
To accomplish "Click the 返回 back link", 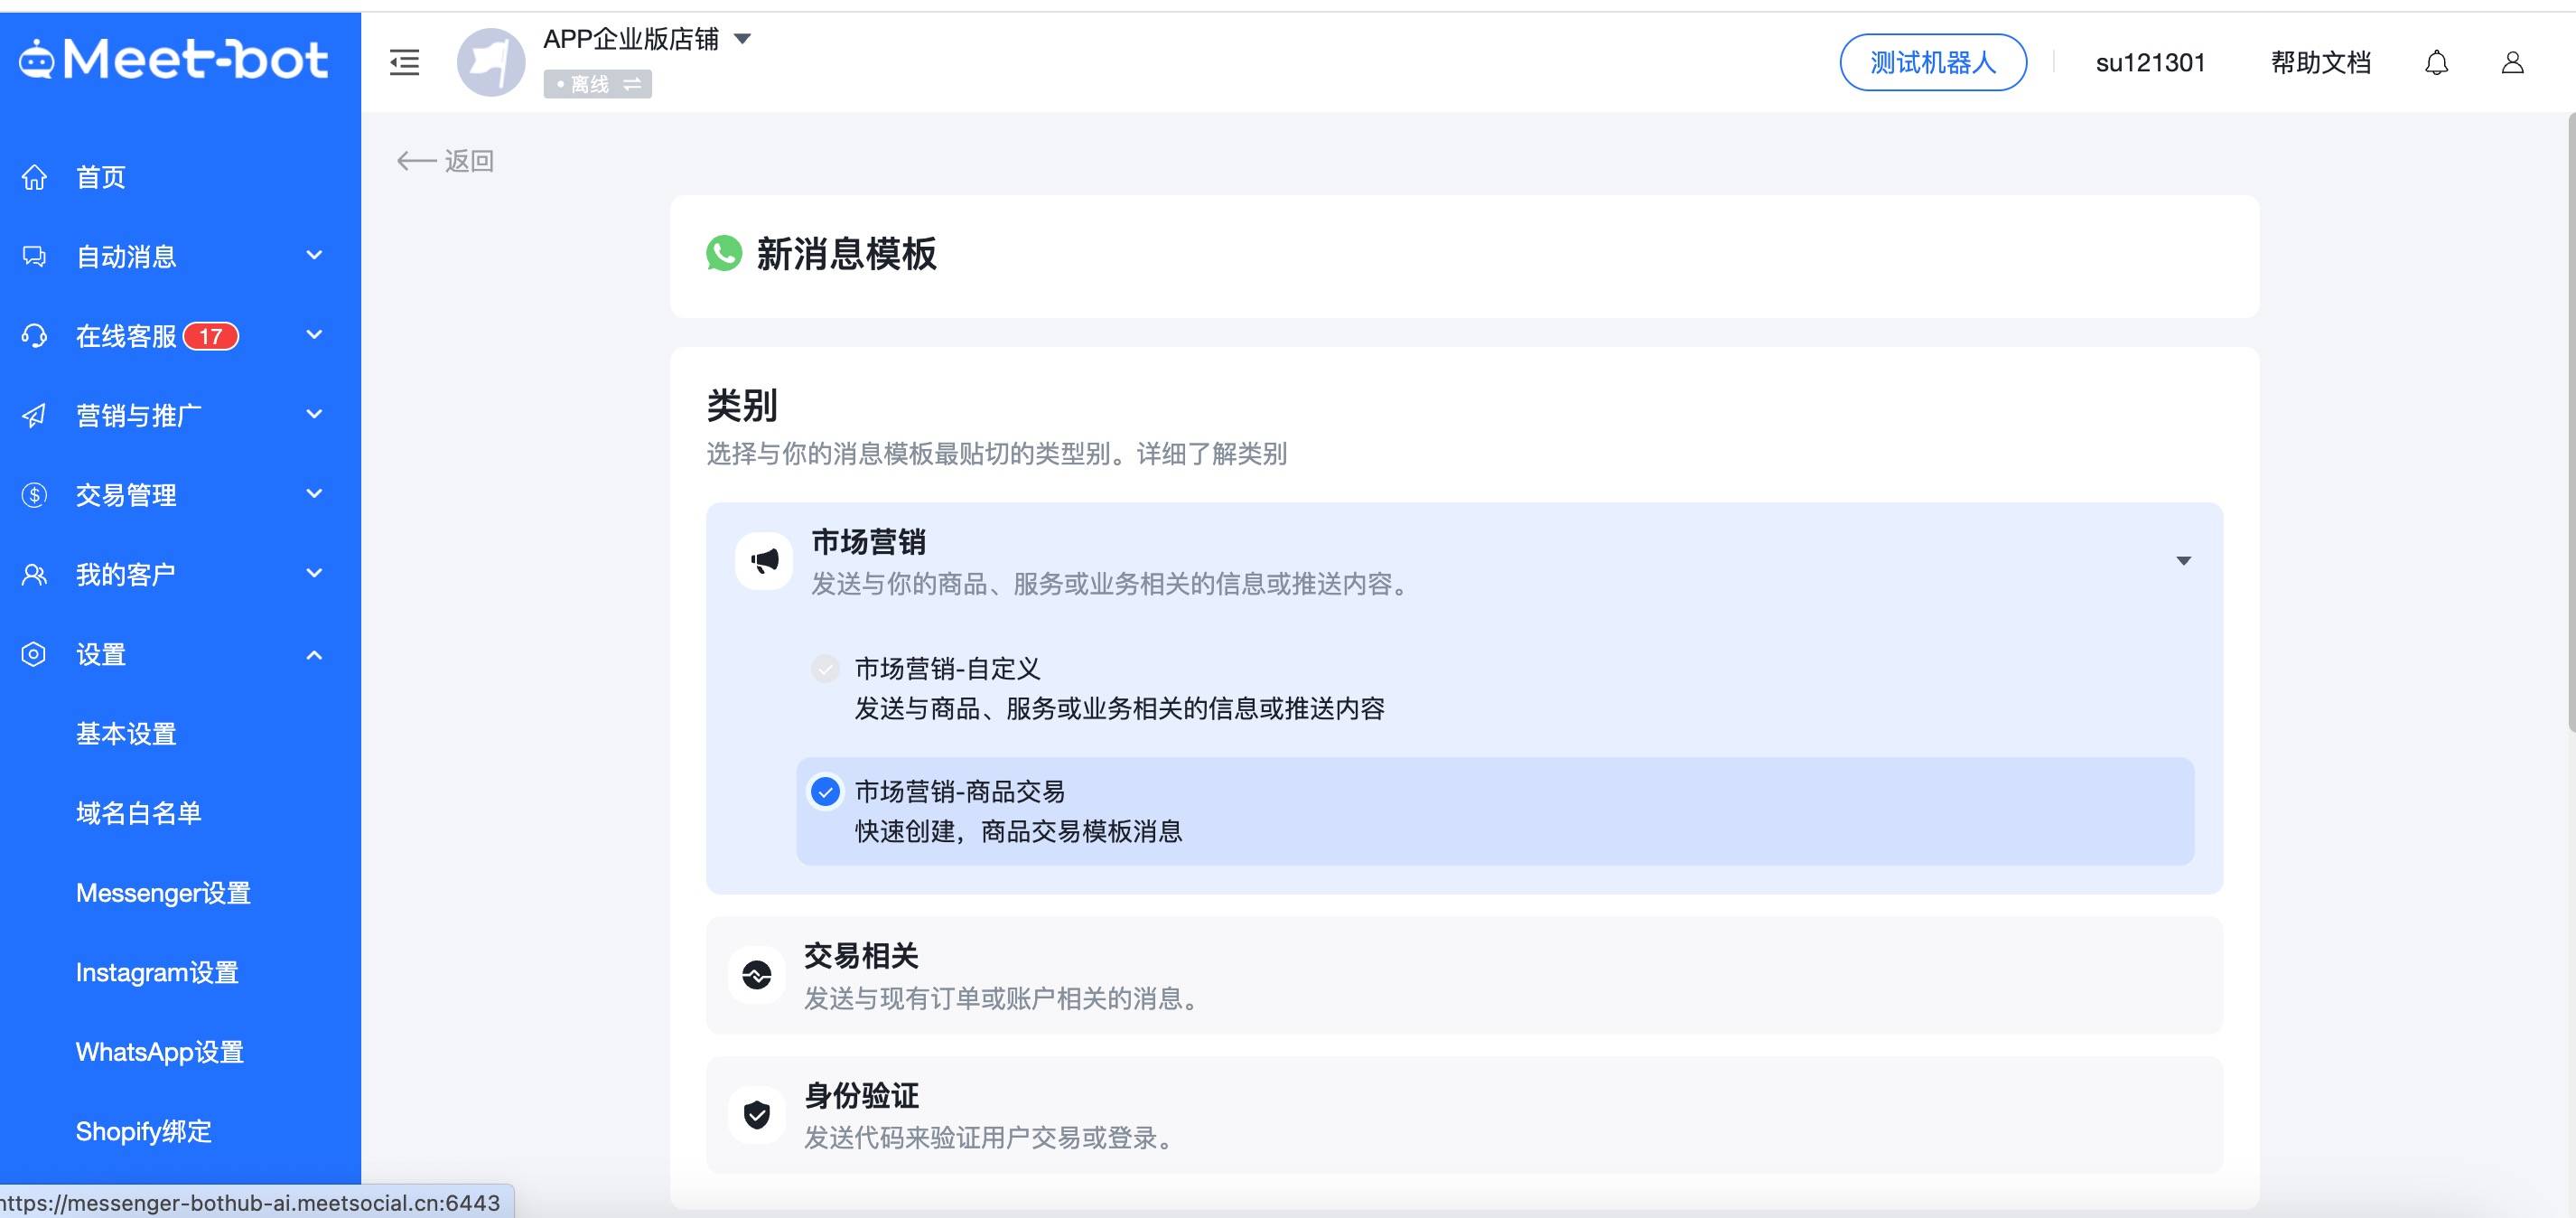I will 469,161.
